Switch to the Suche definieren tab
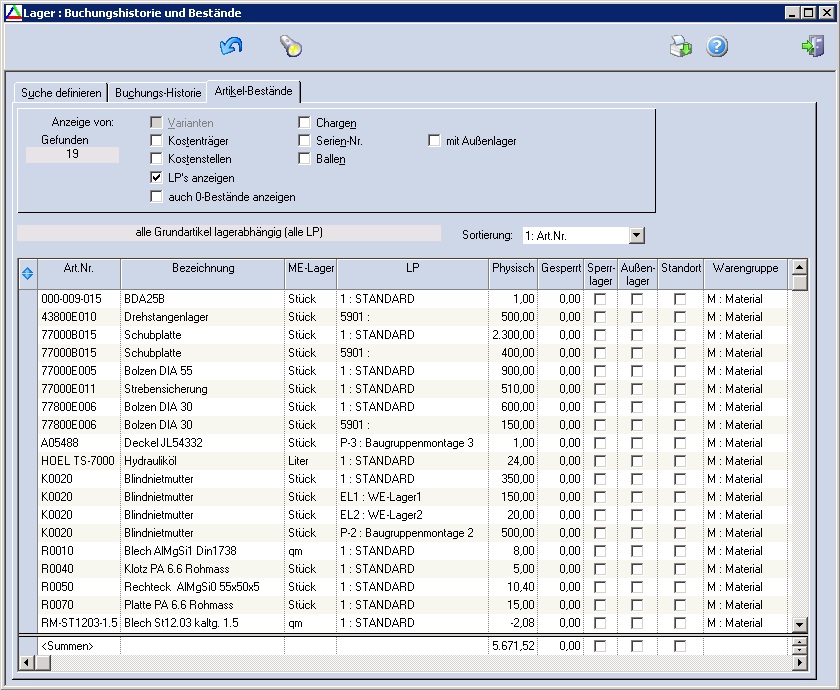Viewport: 840px width, 690px height. (61, 93)
